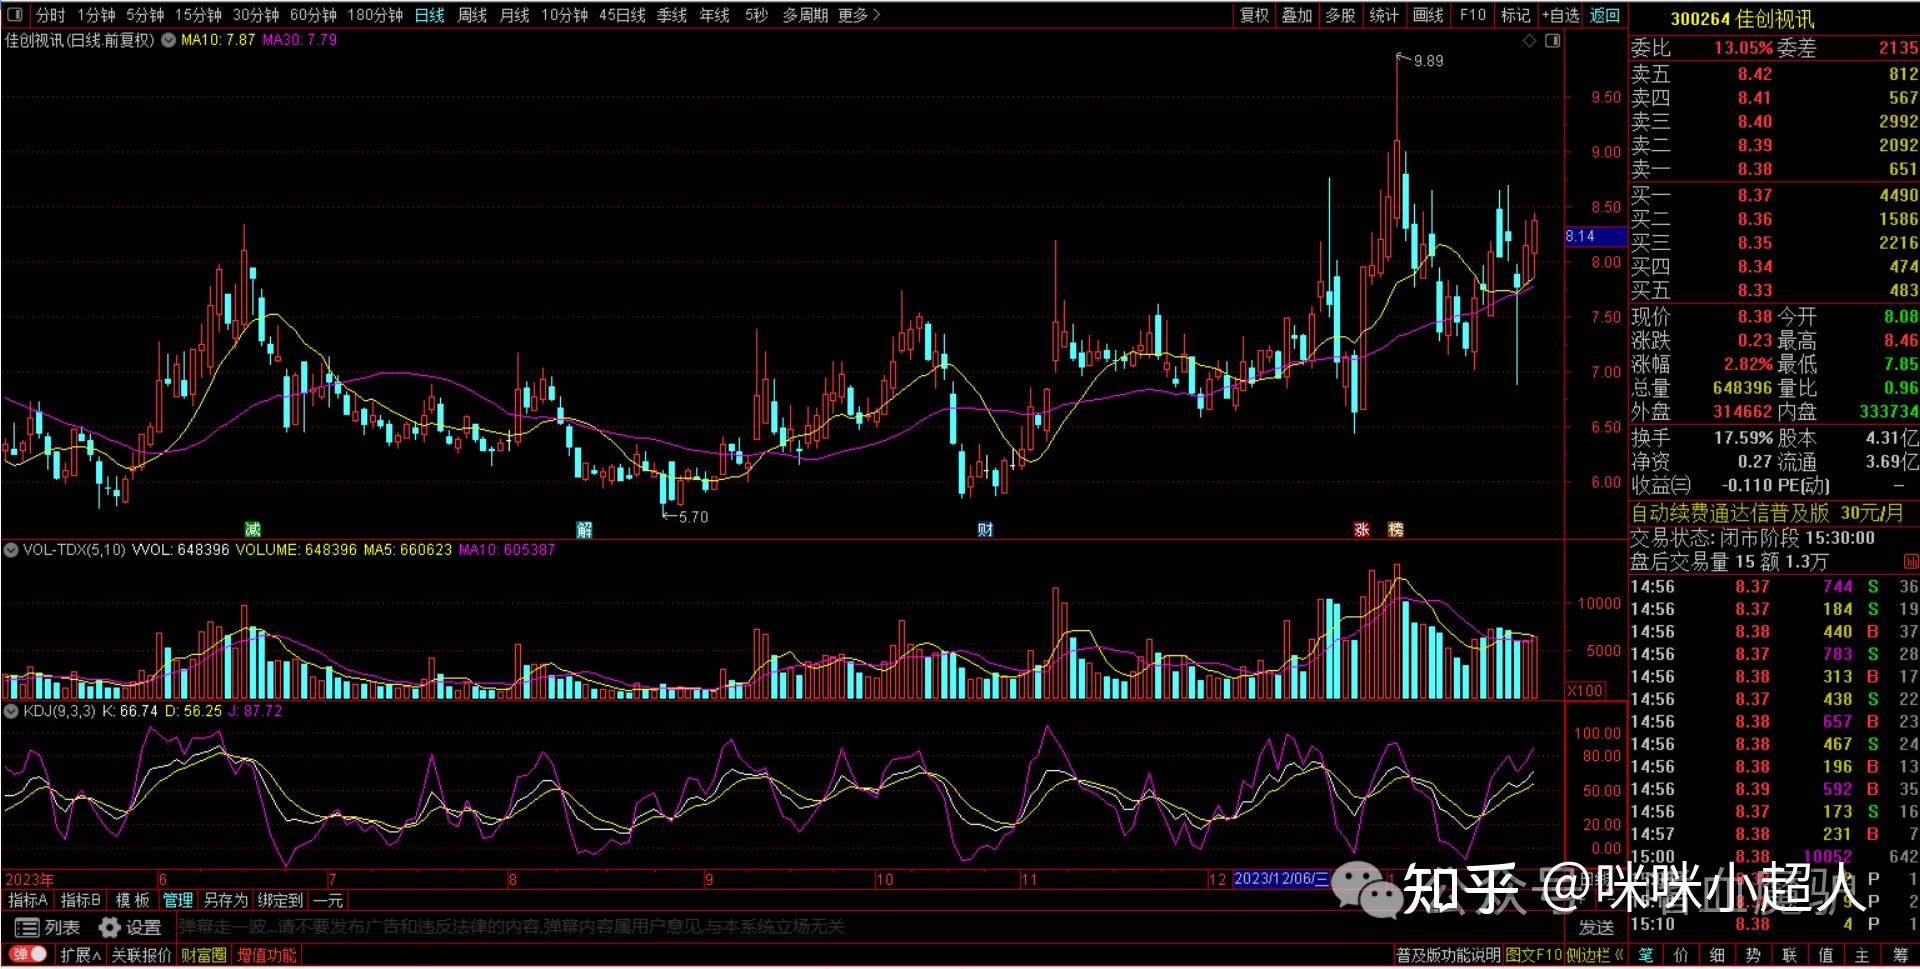Switch to 30分钟 period
The height and width of the screenshot is (969, 1920).
pyautogui.click(x=256, y=15)
